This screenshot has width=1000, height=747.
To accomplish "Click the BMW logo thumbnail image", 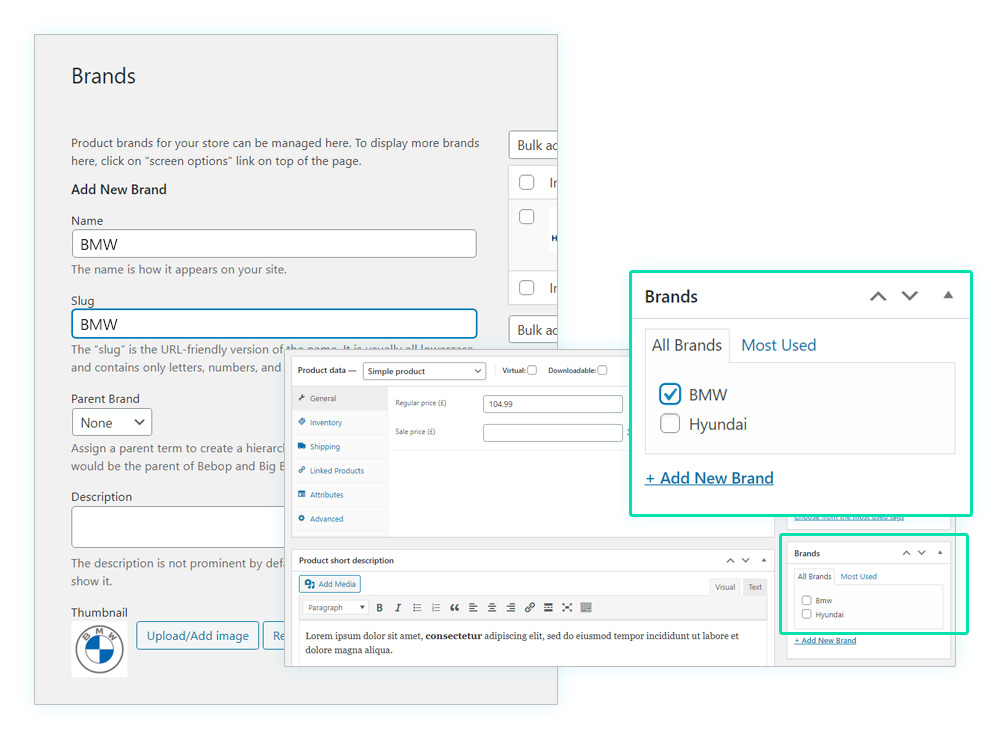I will tap(99, 649).
